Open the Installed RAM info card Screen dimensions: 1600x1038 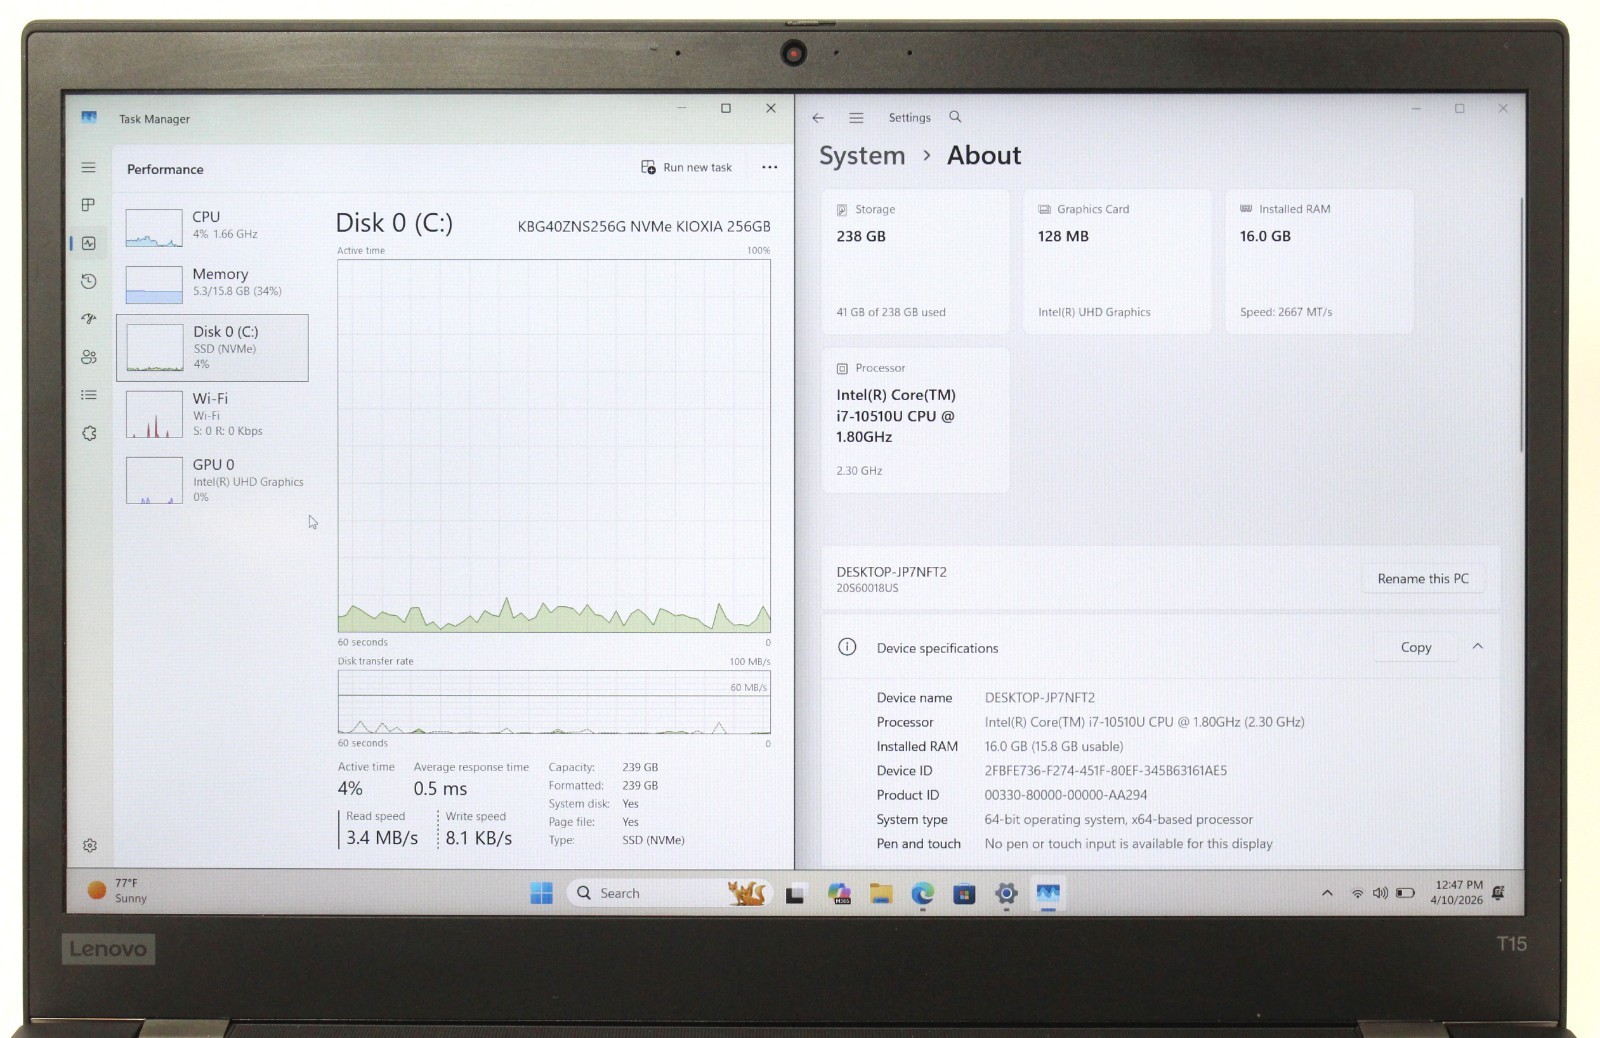coord(1319,262)
